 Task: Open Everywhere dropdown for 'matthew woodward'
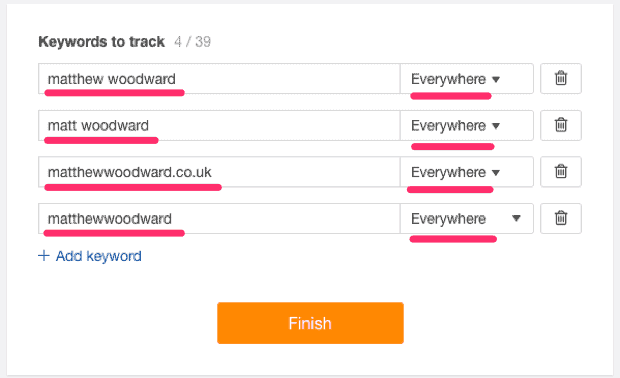(x=467, y=79)
